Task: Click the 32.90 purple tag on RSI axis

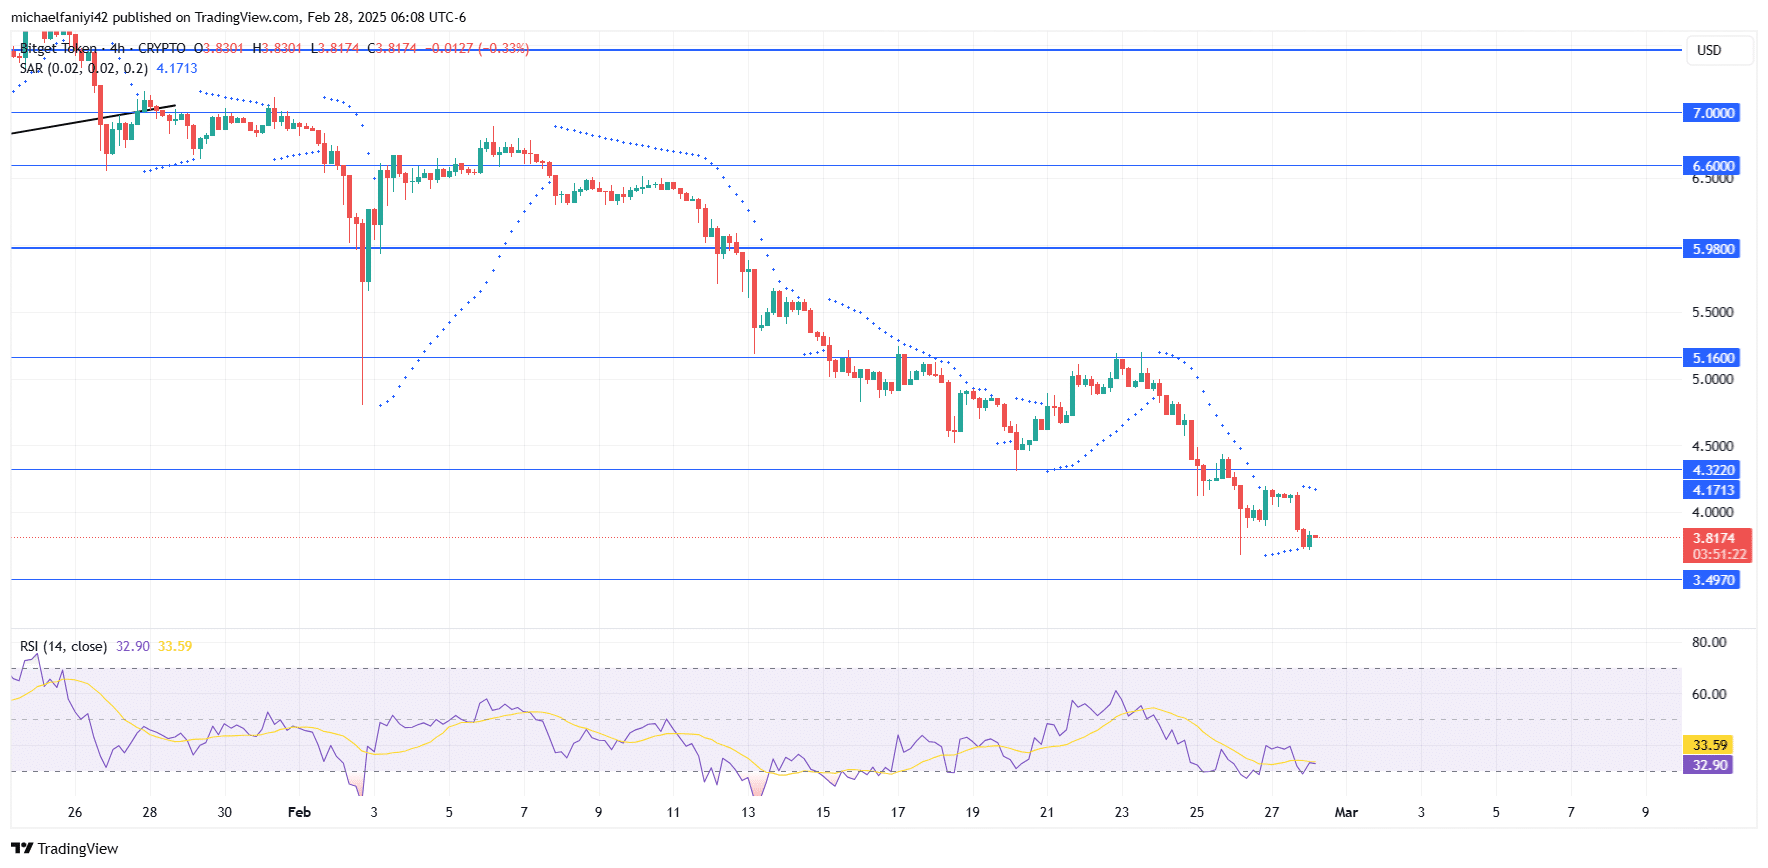Action: tap(1709, 764)
